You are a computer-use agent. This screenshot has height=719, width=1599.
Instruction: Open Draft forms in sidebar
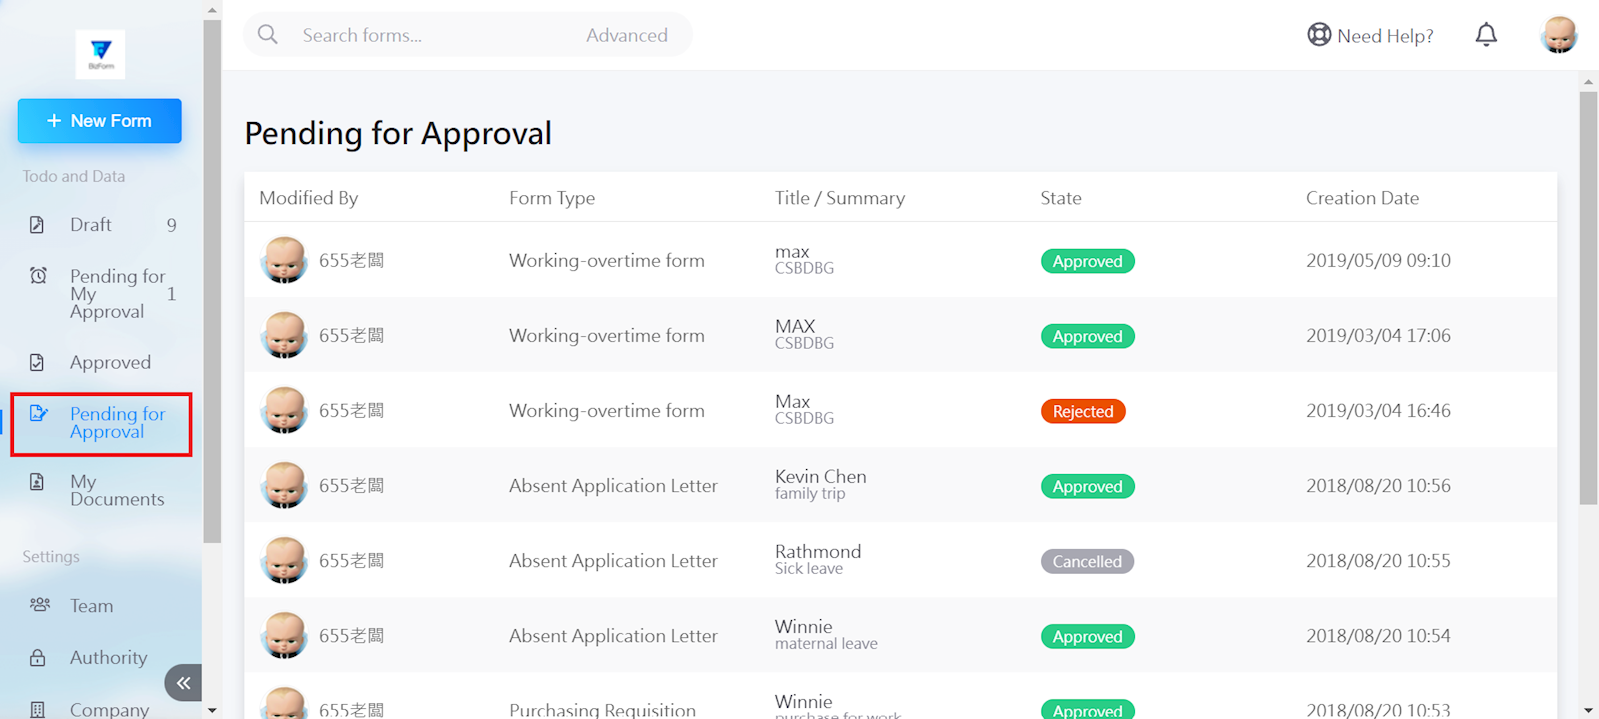(x=91, y=225)
